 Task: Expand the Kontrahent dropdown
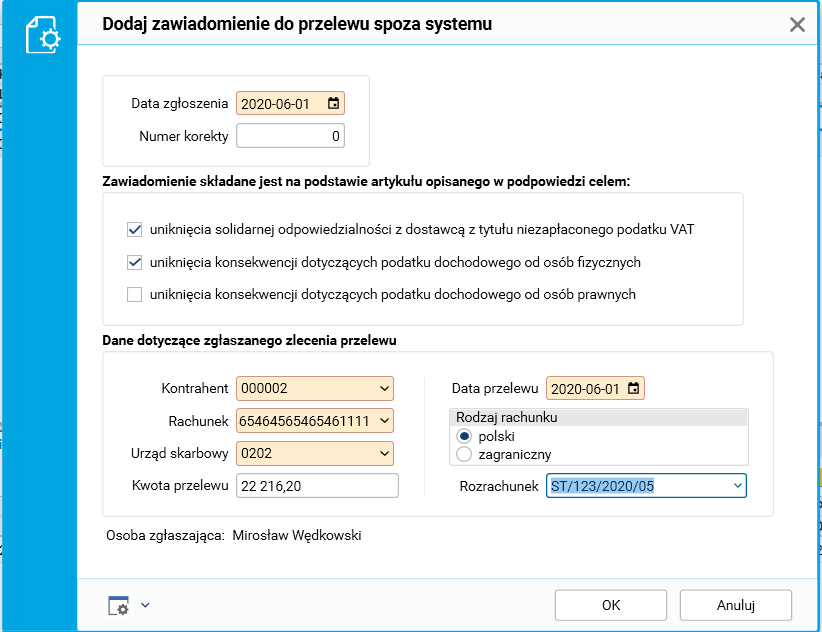tap(385, 388)
